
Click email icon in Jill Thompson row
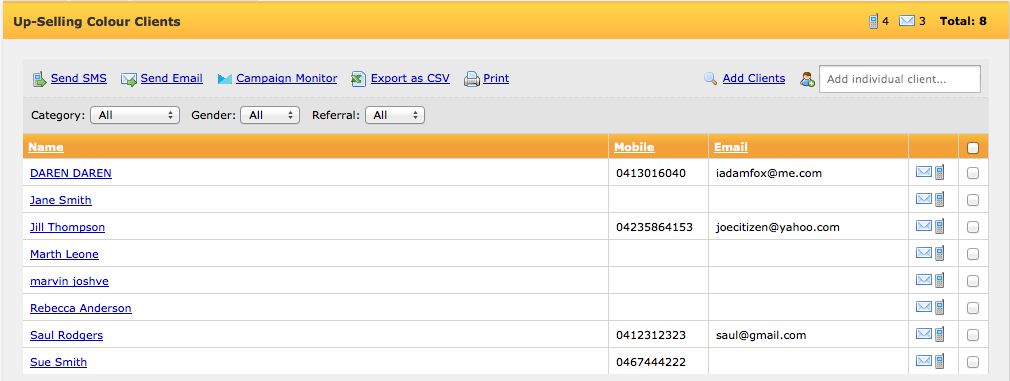pos(924,226)
